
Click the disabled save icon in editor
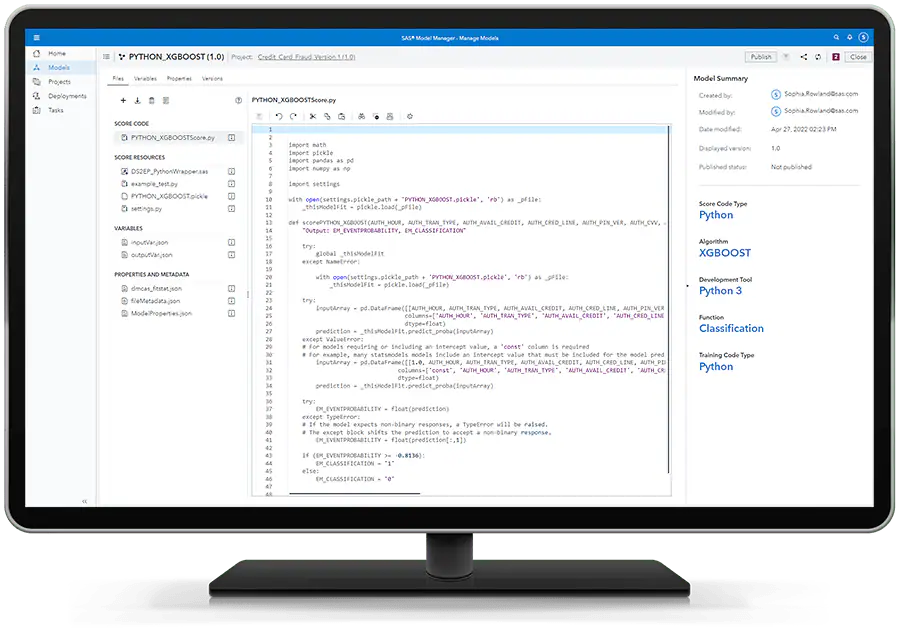click(259, 117)
